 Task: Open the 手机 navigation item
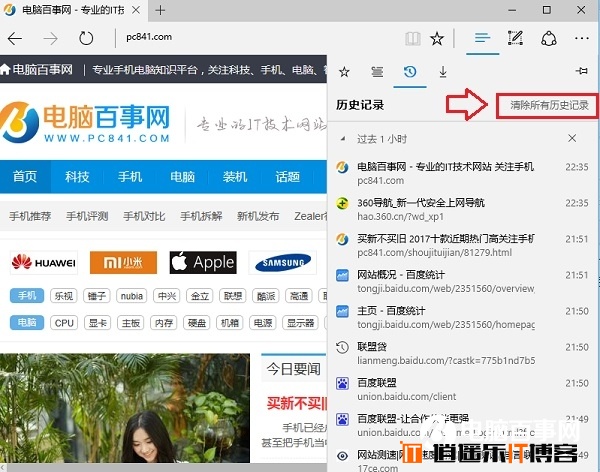pos(130,176)
